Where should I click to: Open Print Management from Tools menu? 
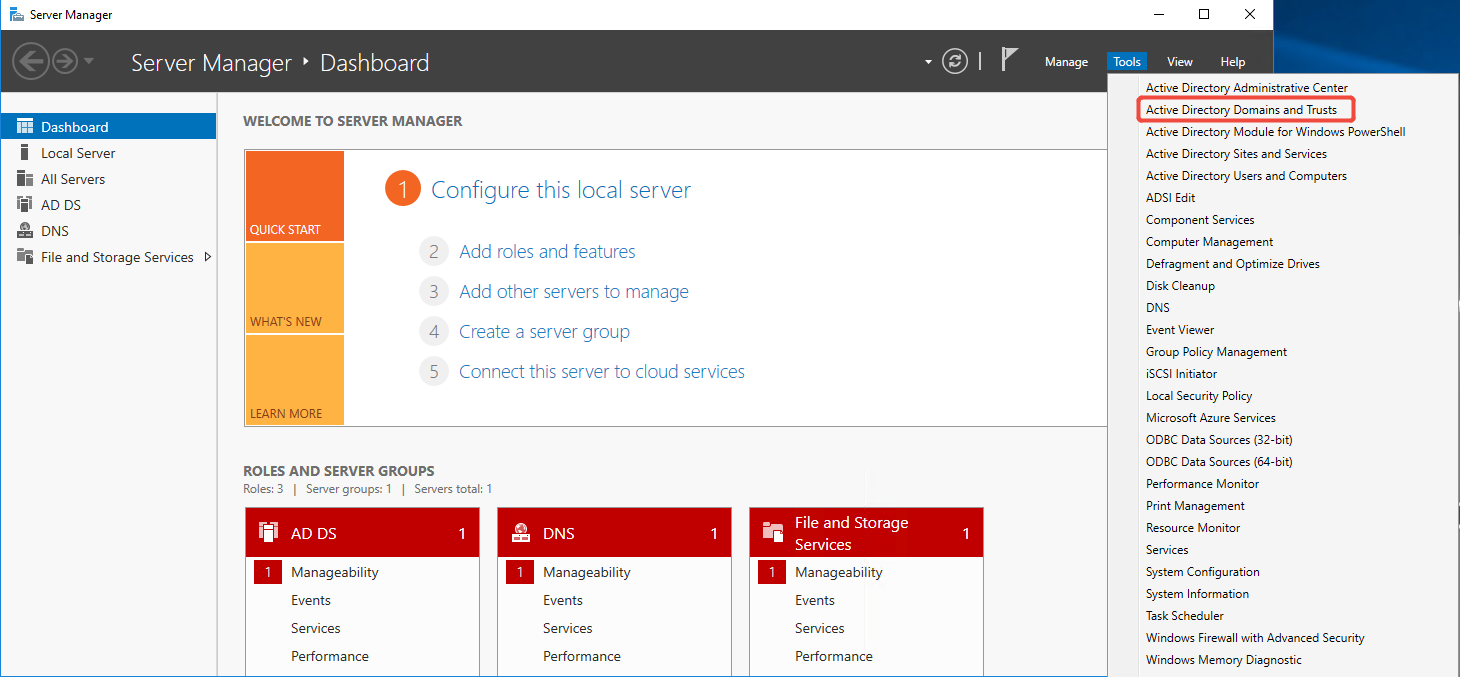click(1195, 506)
